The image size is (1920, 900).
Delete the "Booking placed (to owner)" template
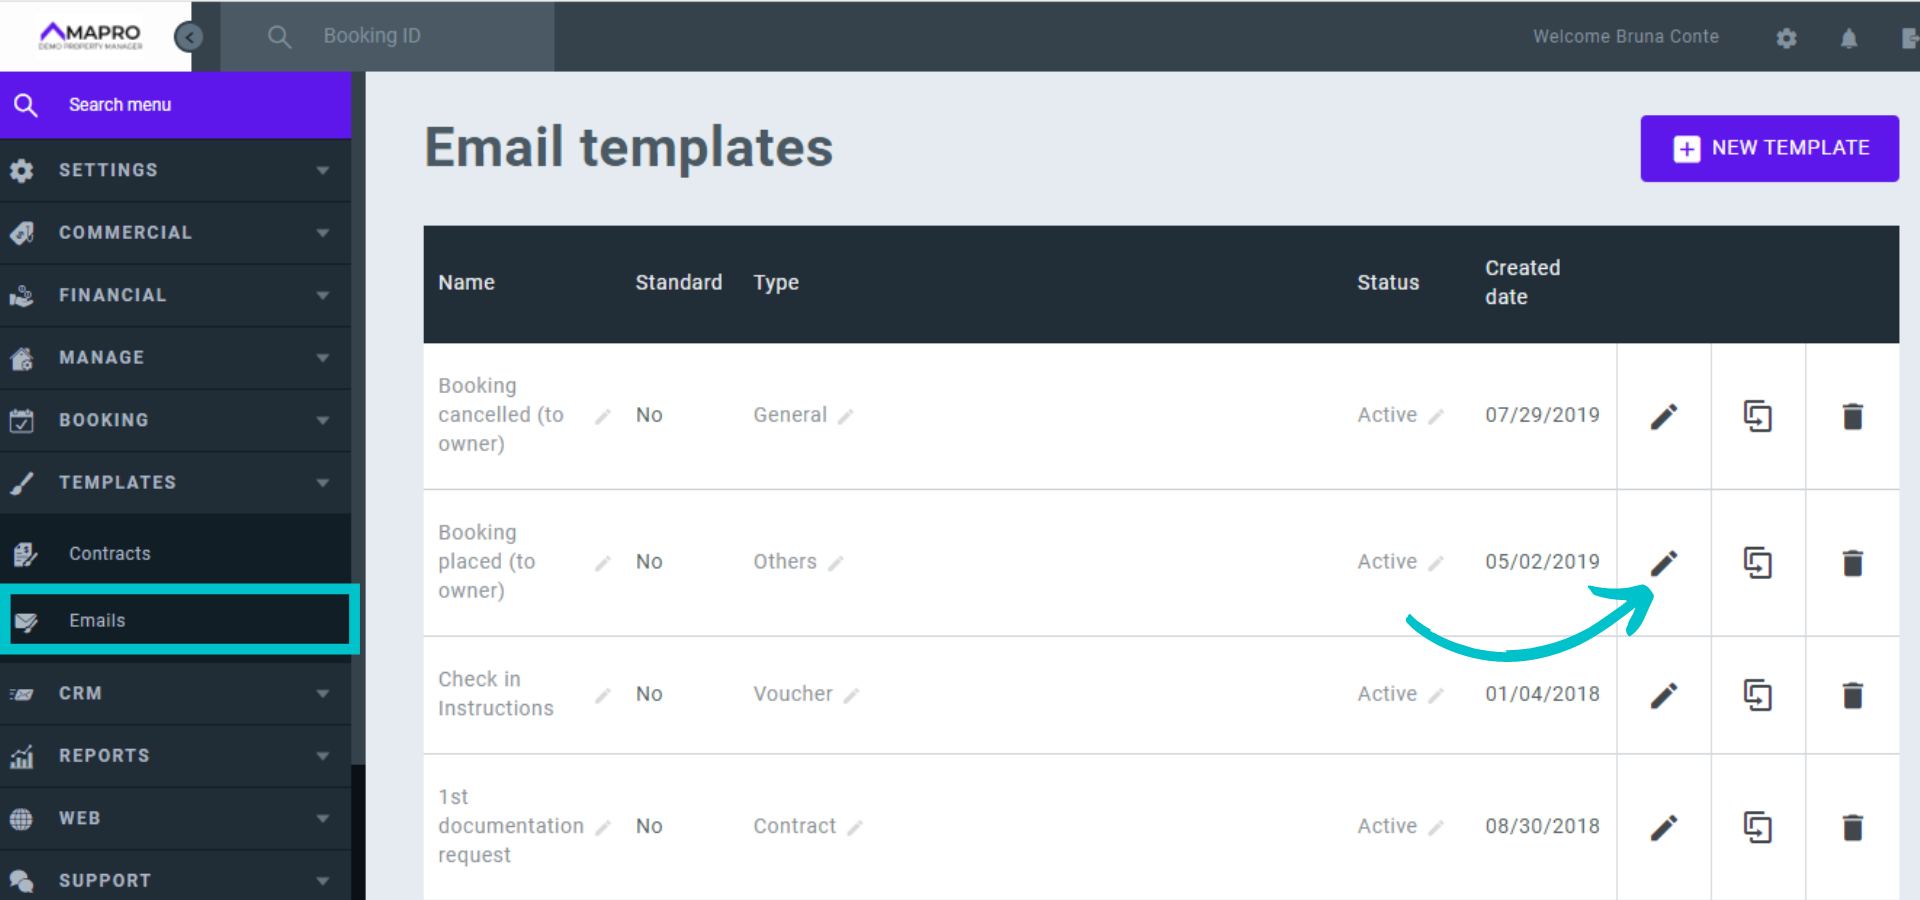pyautogui.click(x=1853, y=563)
